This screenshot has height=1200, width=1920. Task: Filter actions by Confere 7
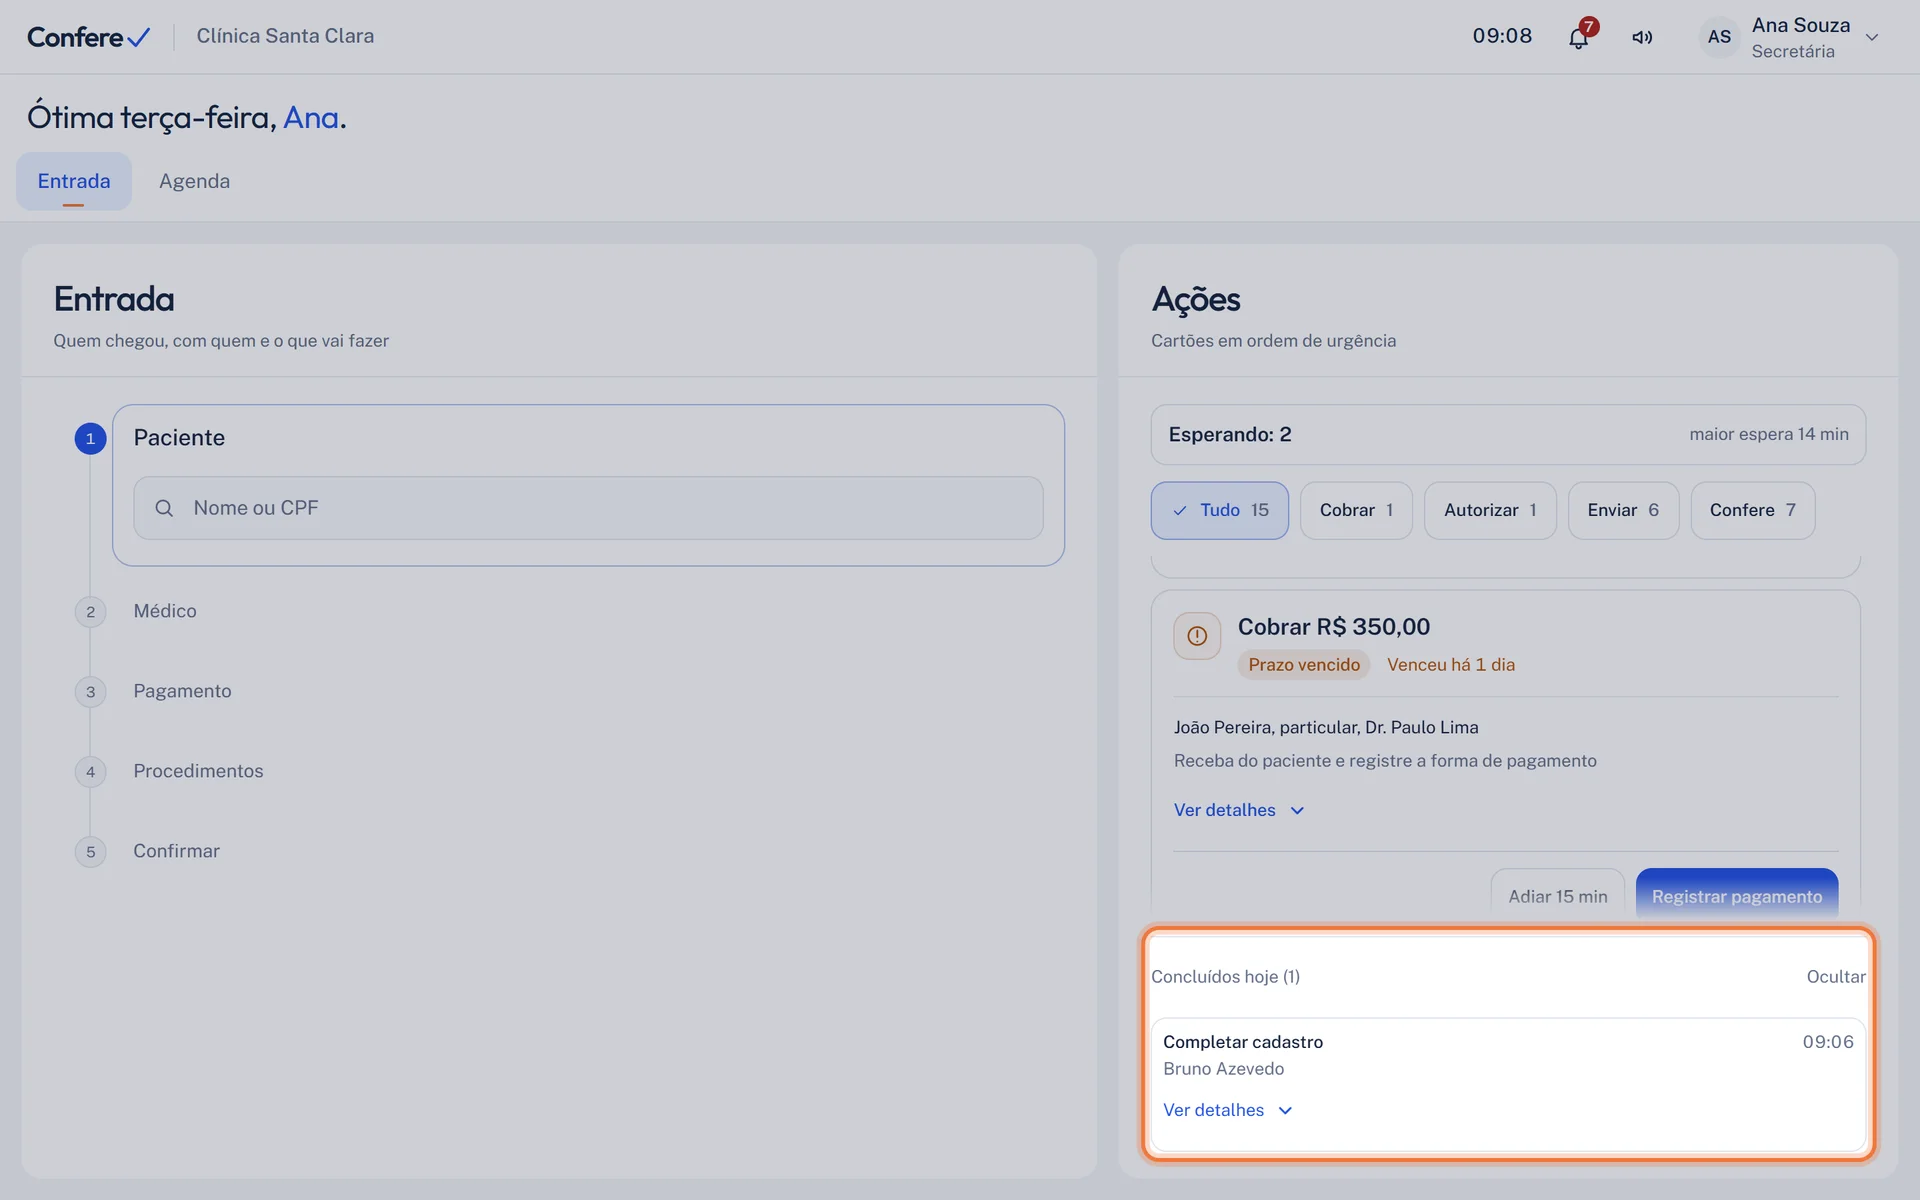(x=1752, y=510)
